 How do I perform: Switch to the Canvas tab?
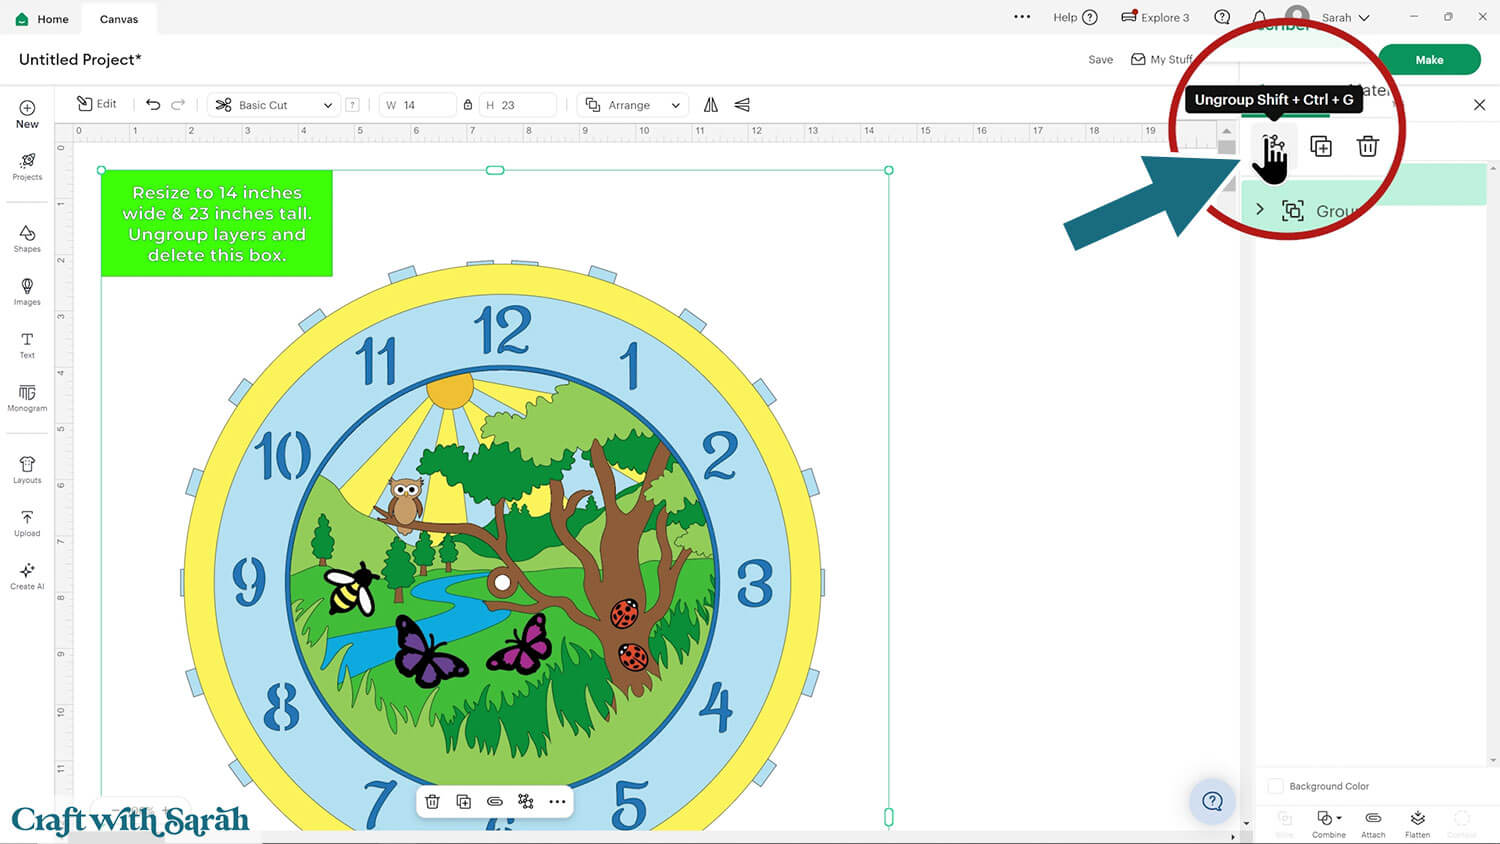(x=119, y=19)
